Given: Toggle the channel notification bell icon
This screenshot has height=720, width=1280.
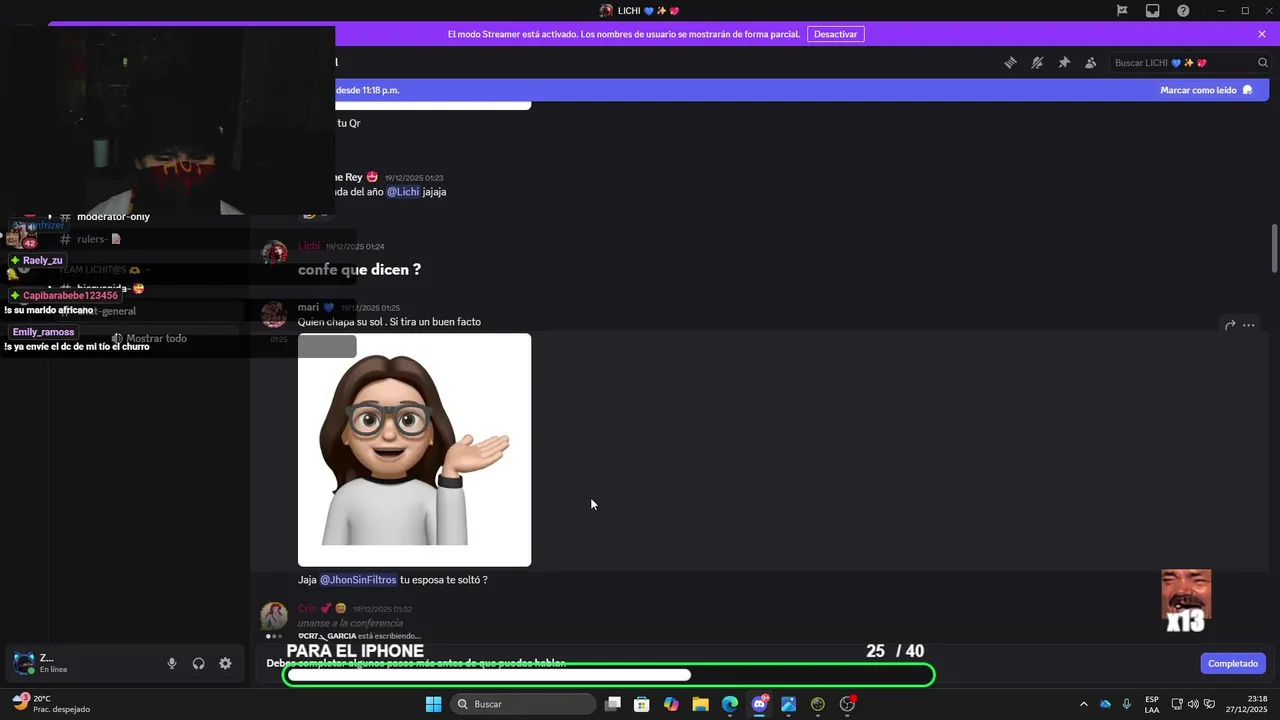Looking at the screenshot, I should (1037, 62).
